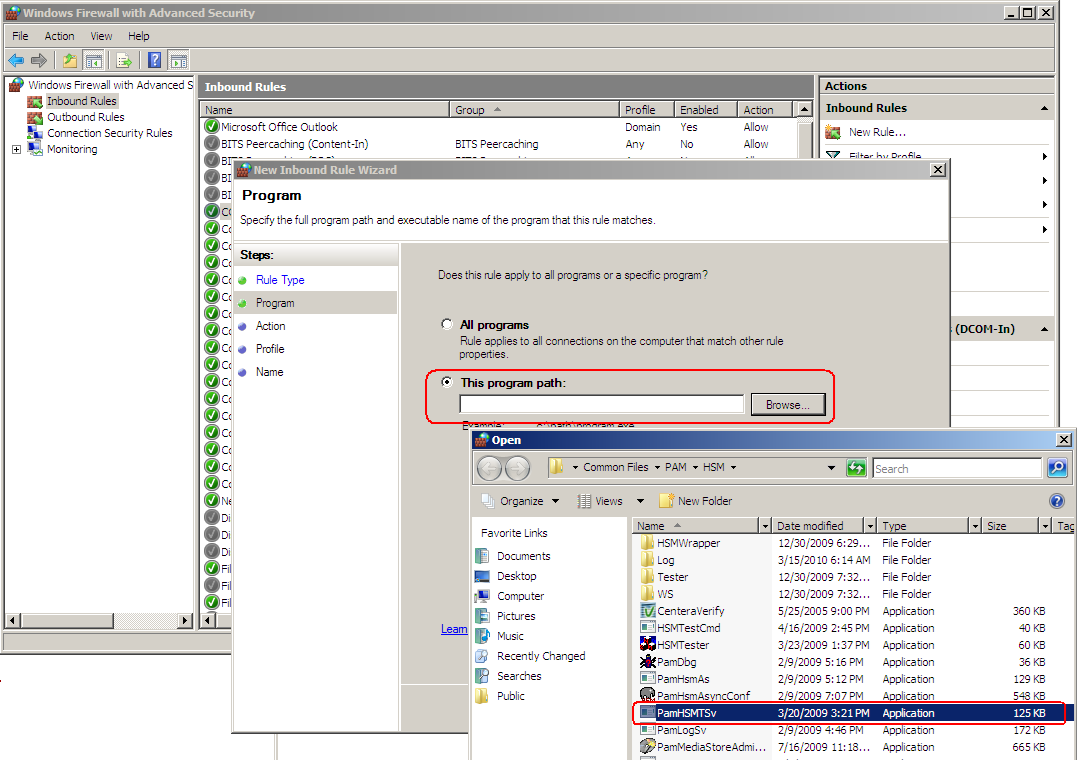Screen dimensions: 1079x764
Task: Select Outbound Rules in the tree
Action: tap(85, 117)
